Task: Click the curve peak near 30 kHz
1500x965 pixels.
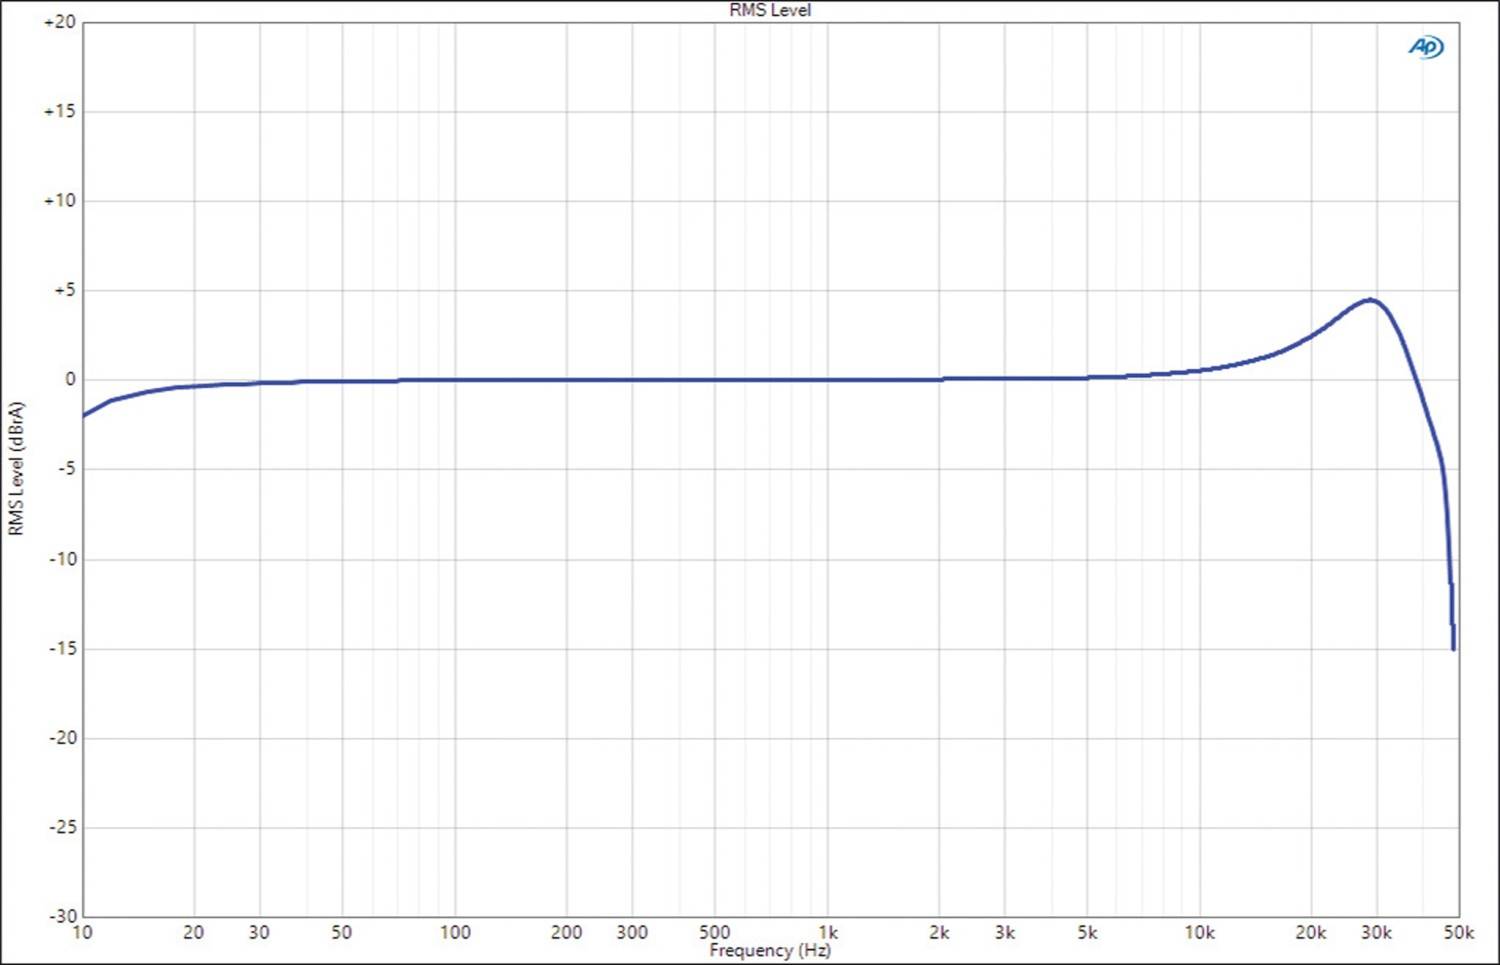Action: pos(1371,300)
